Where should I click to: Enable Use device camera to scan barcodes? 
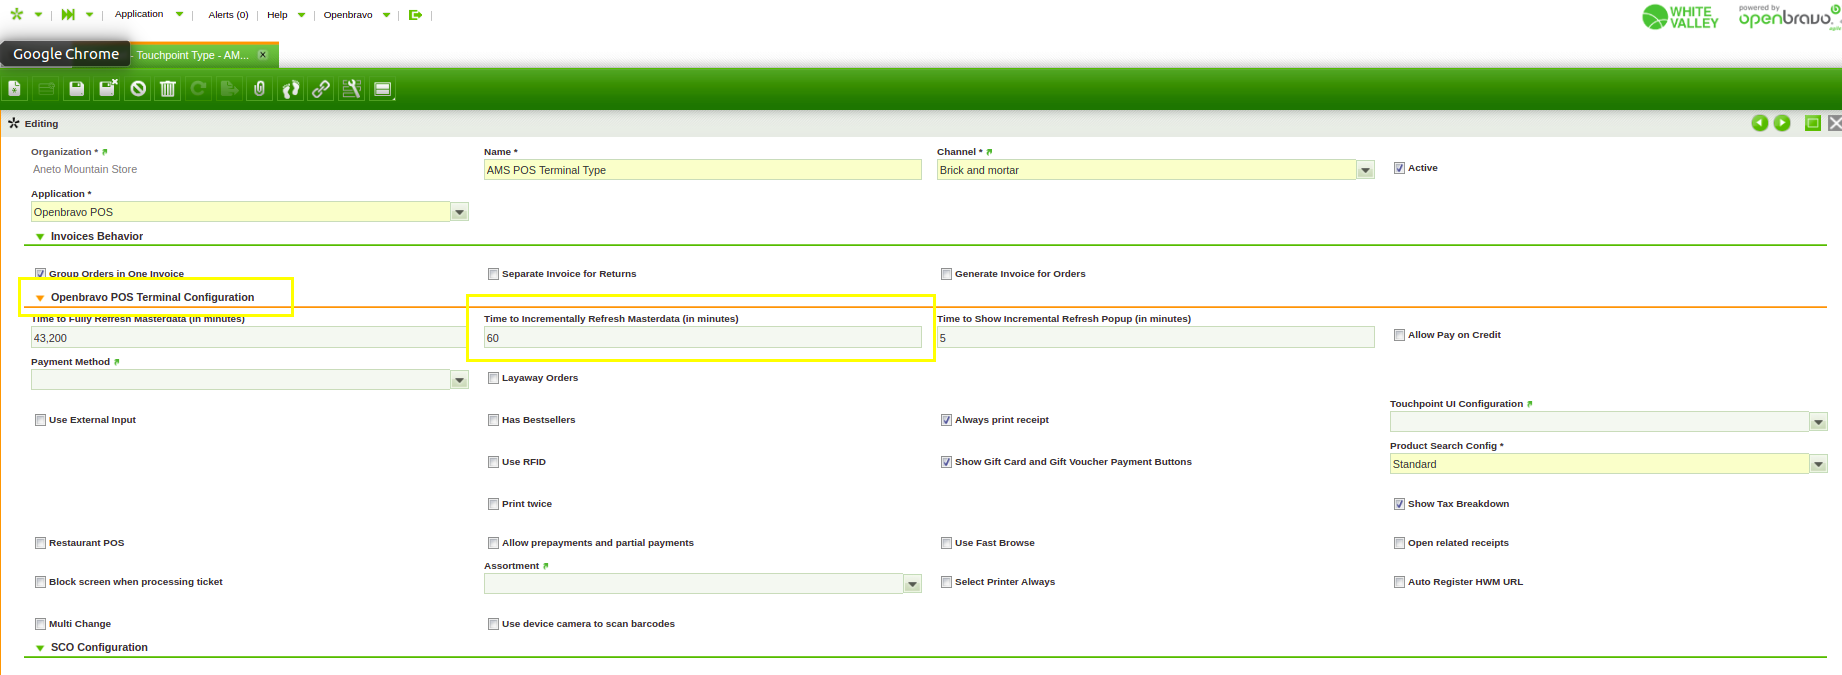coord(493,624)
